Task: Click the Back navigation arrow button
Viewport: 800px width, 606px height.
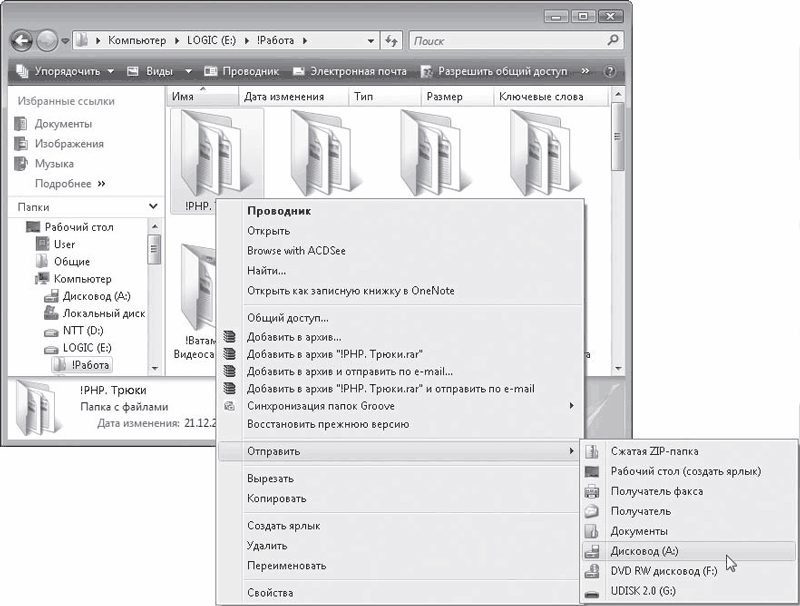Action: click(x=22, y=42)
